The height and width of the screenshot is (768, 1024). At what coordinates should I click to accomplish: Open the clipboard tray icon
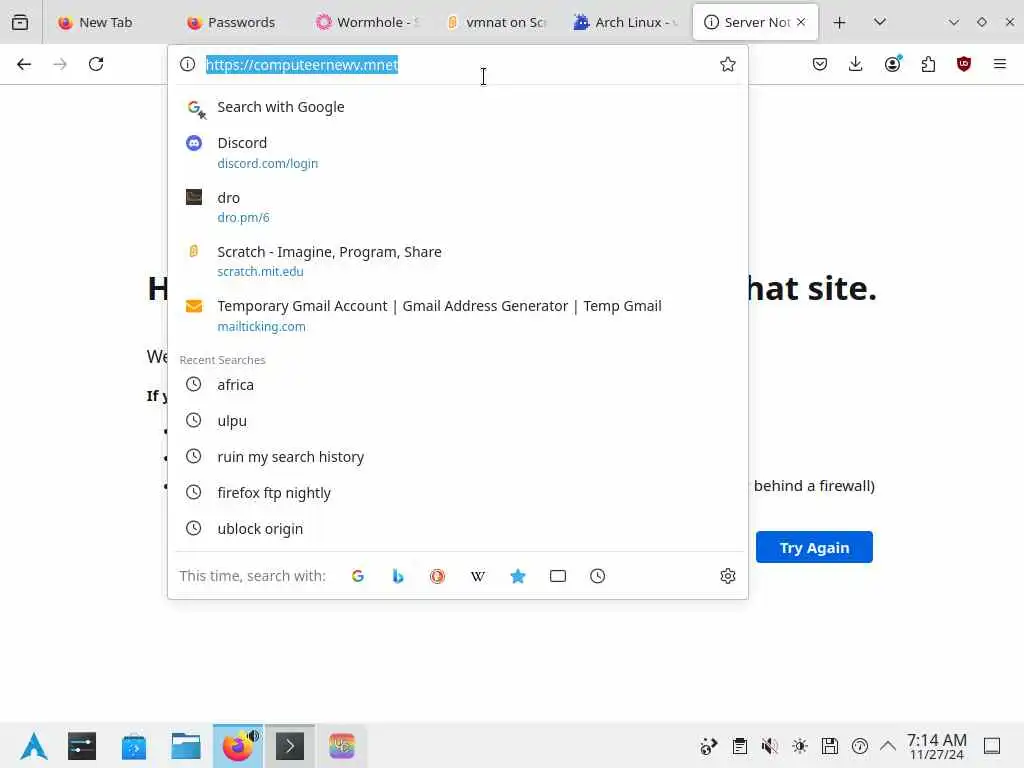[739, 746]
